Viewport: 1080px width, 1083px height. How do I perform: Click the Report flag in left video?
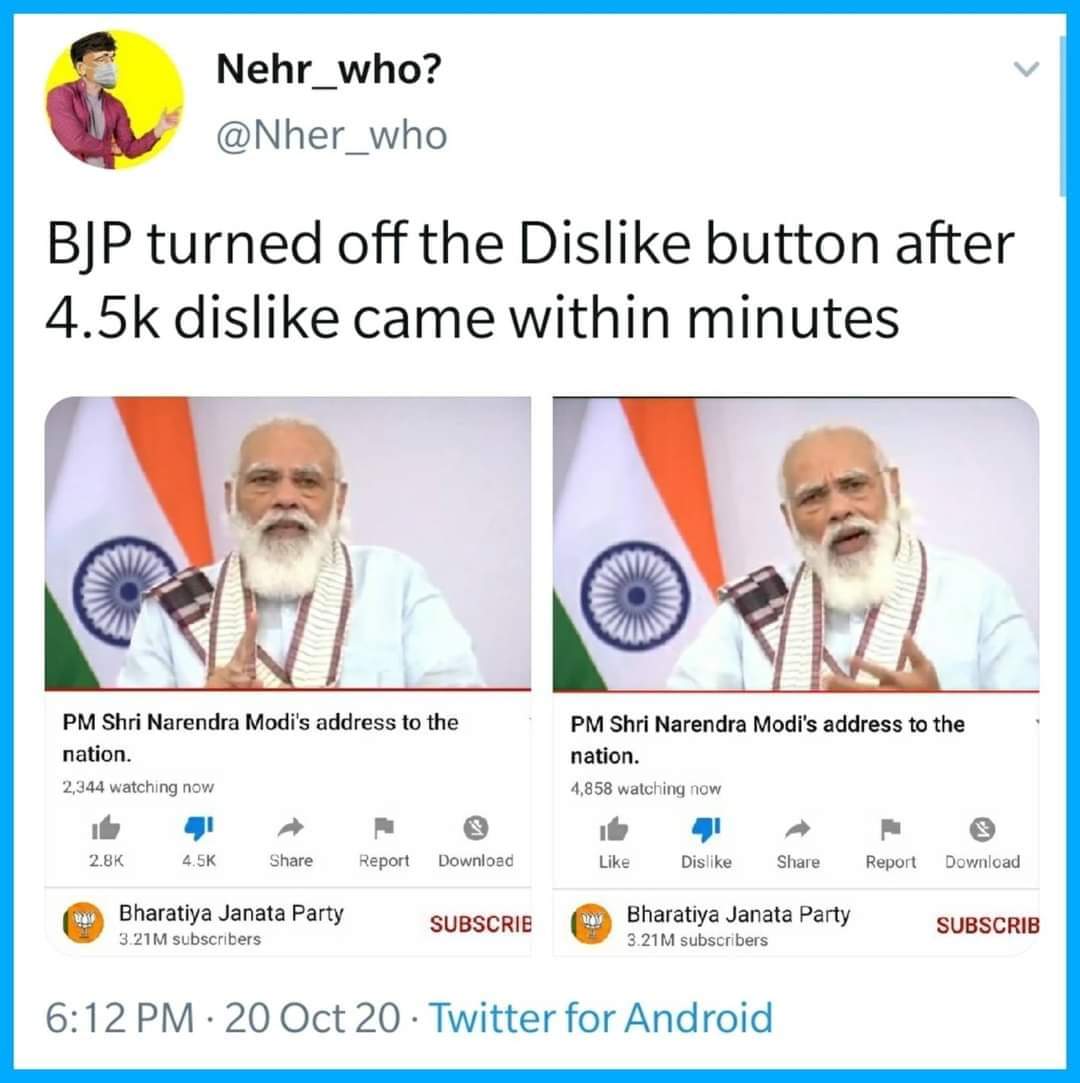click(x=384, y=828)
